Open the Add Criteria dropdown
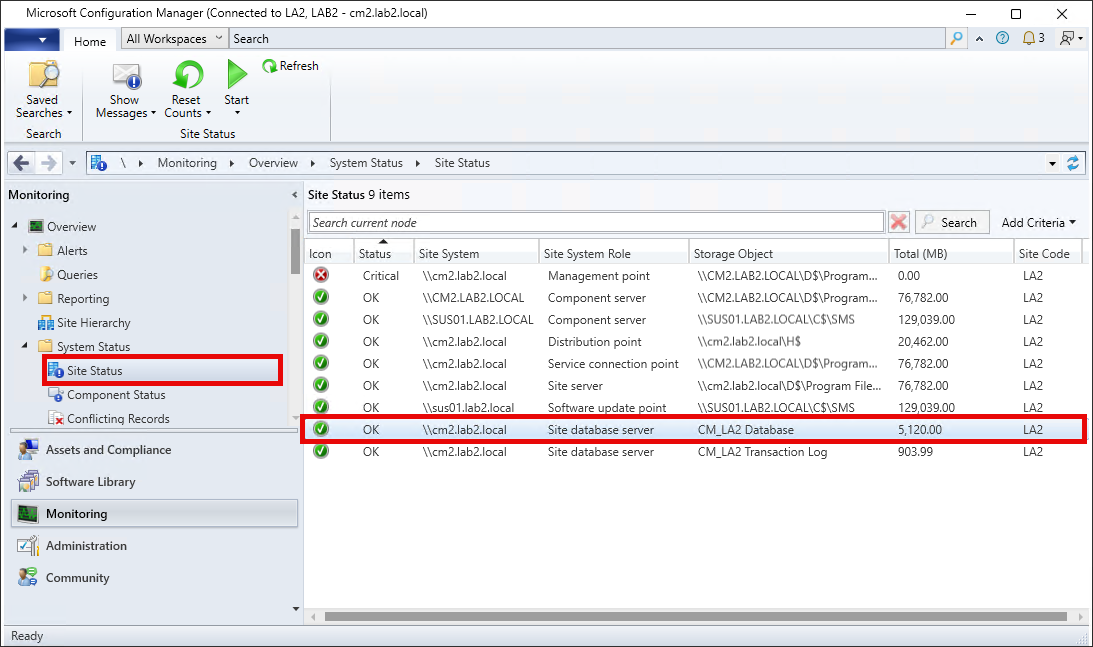The height and width of the screenshot is (647, 1093). click(x=1038, y=221)
